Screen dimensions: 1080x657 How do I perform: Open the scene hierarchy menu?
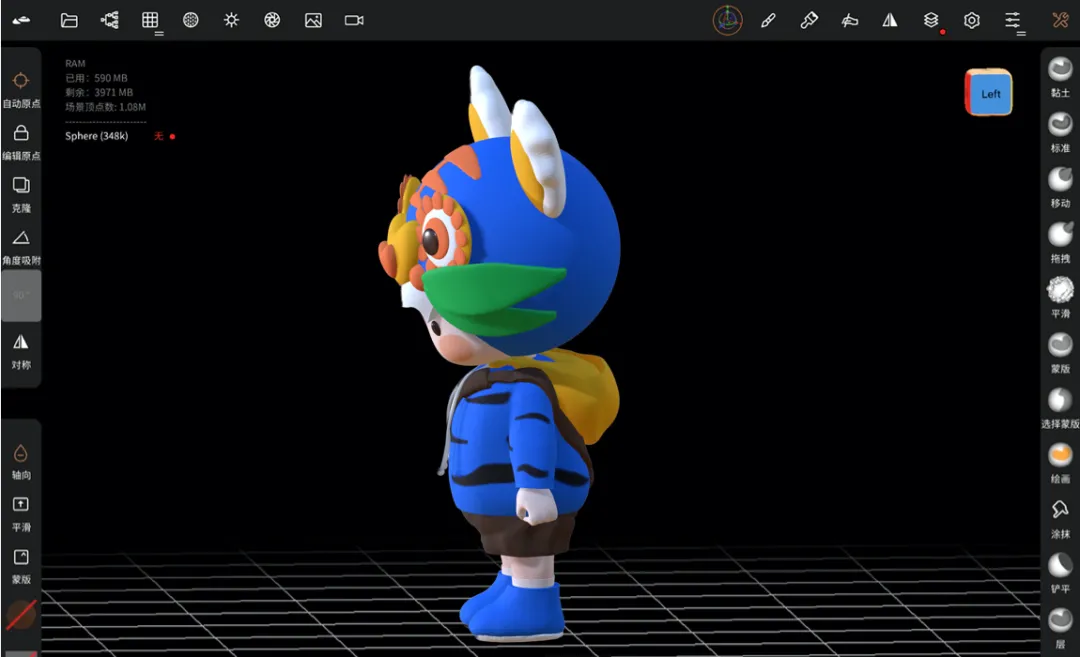click(x=110, y=20)
